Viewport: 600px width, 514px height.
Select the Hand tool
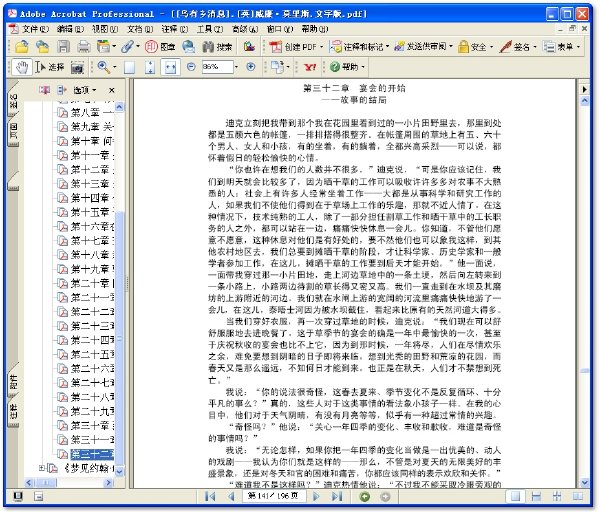pyautogui.click(x=22, y=67)
